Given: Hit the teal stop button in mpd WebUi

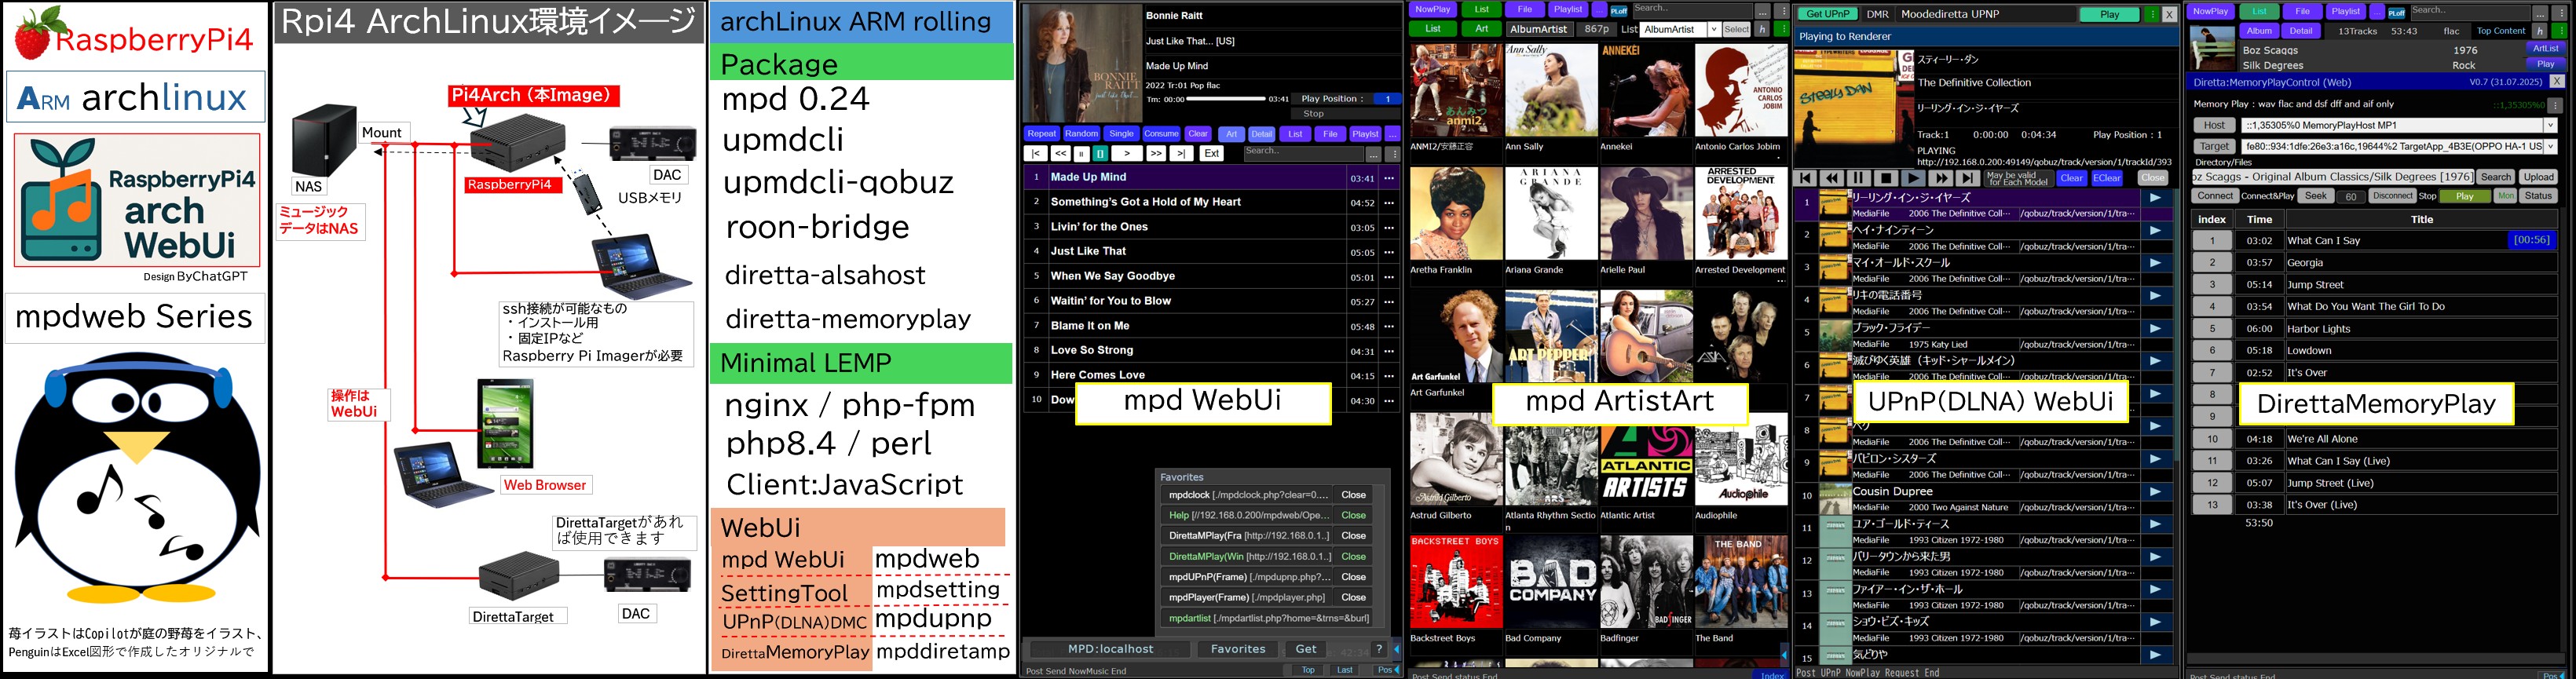Looking at the screenshot, I should pyautogui.click(x=1101, y=154).
